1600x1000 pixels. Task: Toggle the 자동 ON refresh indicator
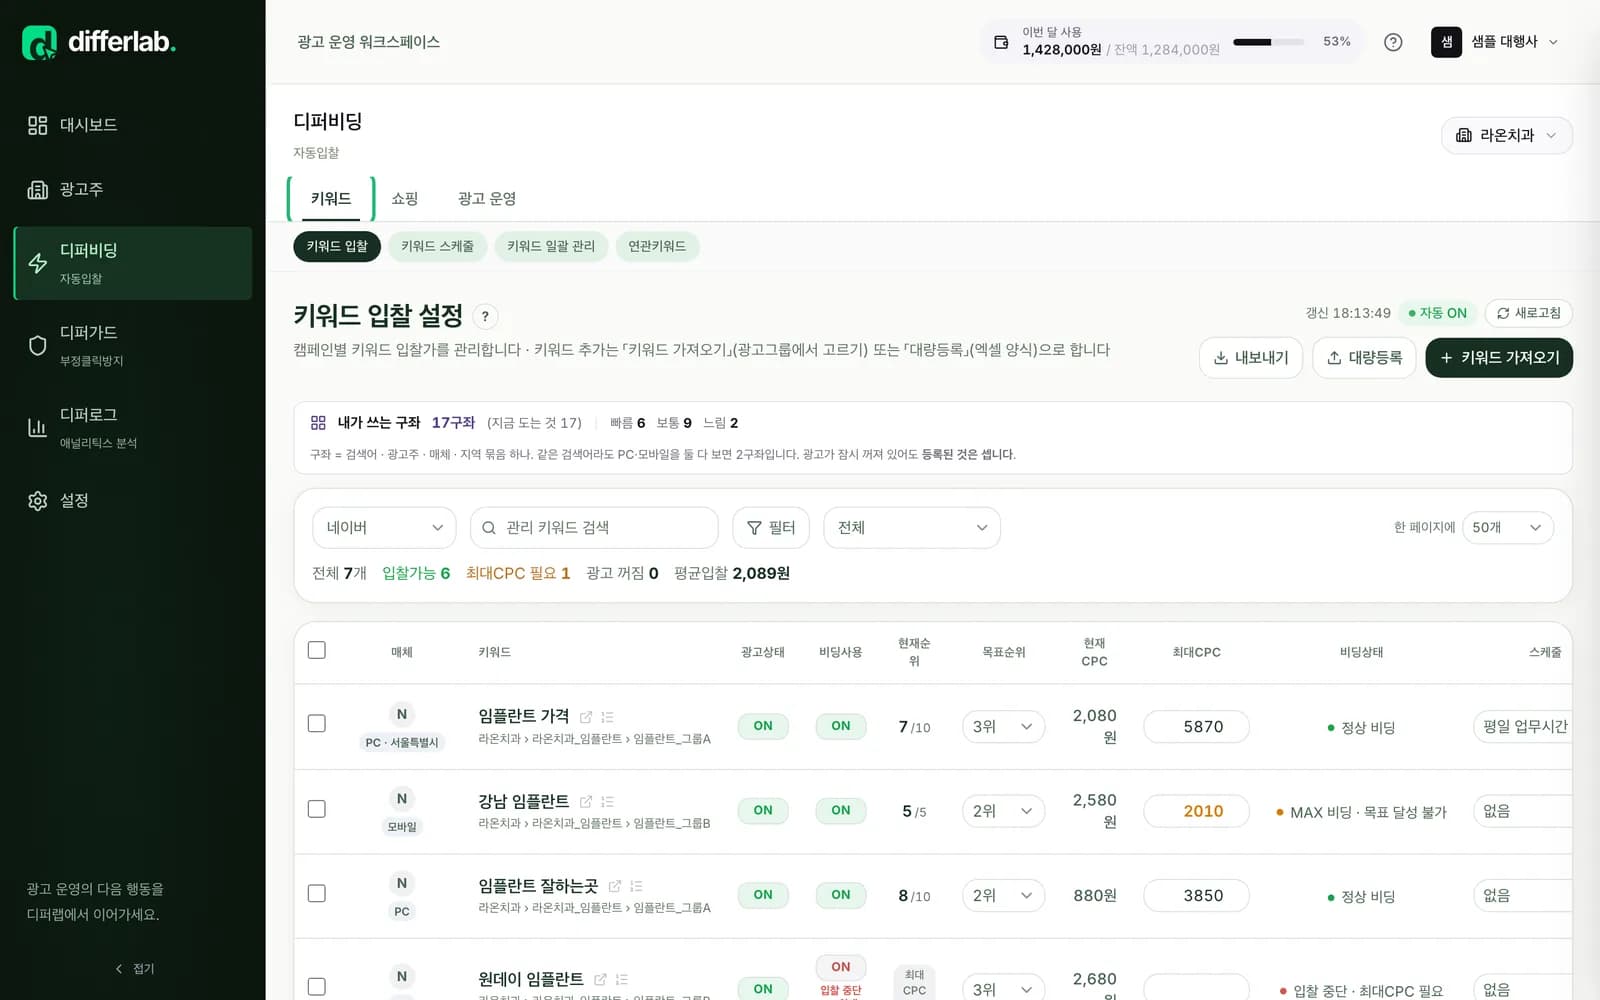[x=1437, y=313]
